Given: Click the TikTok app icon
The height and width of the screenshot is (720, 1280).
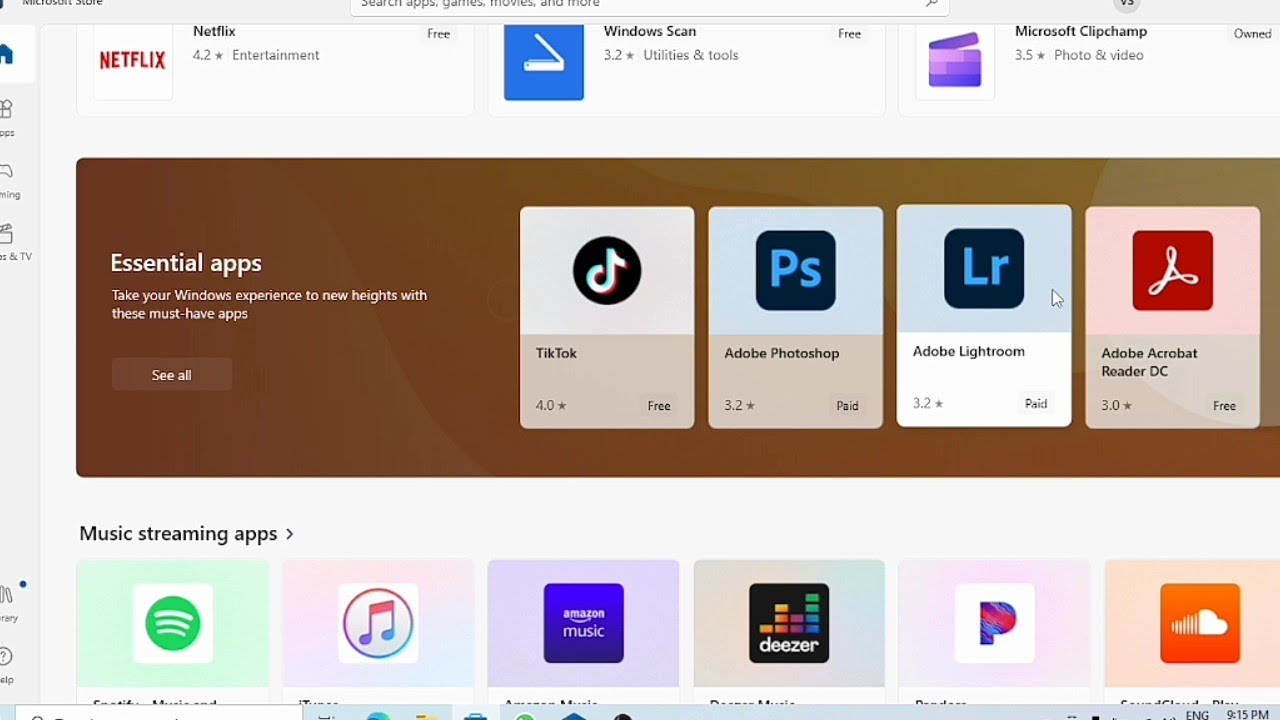Looking at the screenshot, I should click(x=607, y=270).
